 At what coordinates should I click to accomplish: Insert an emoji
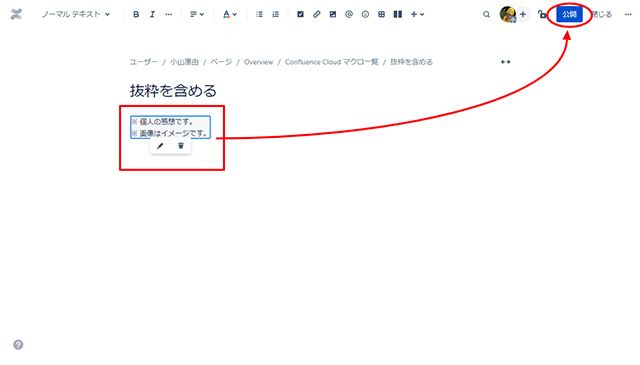(365, 14)
